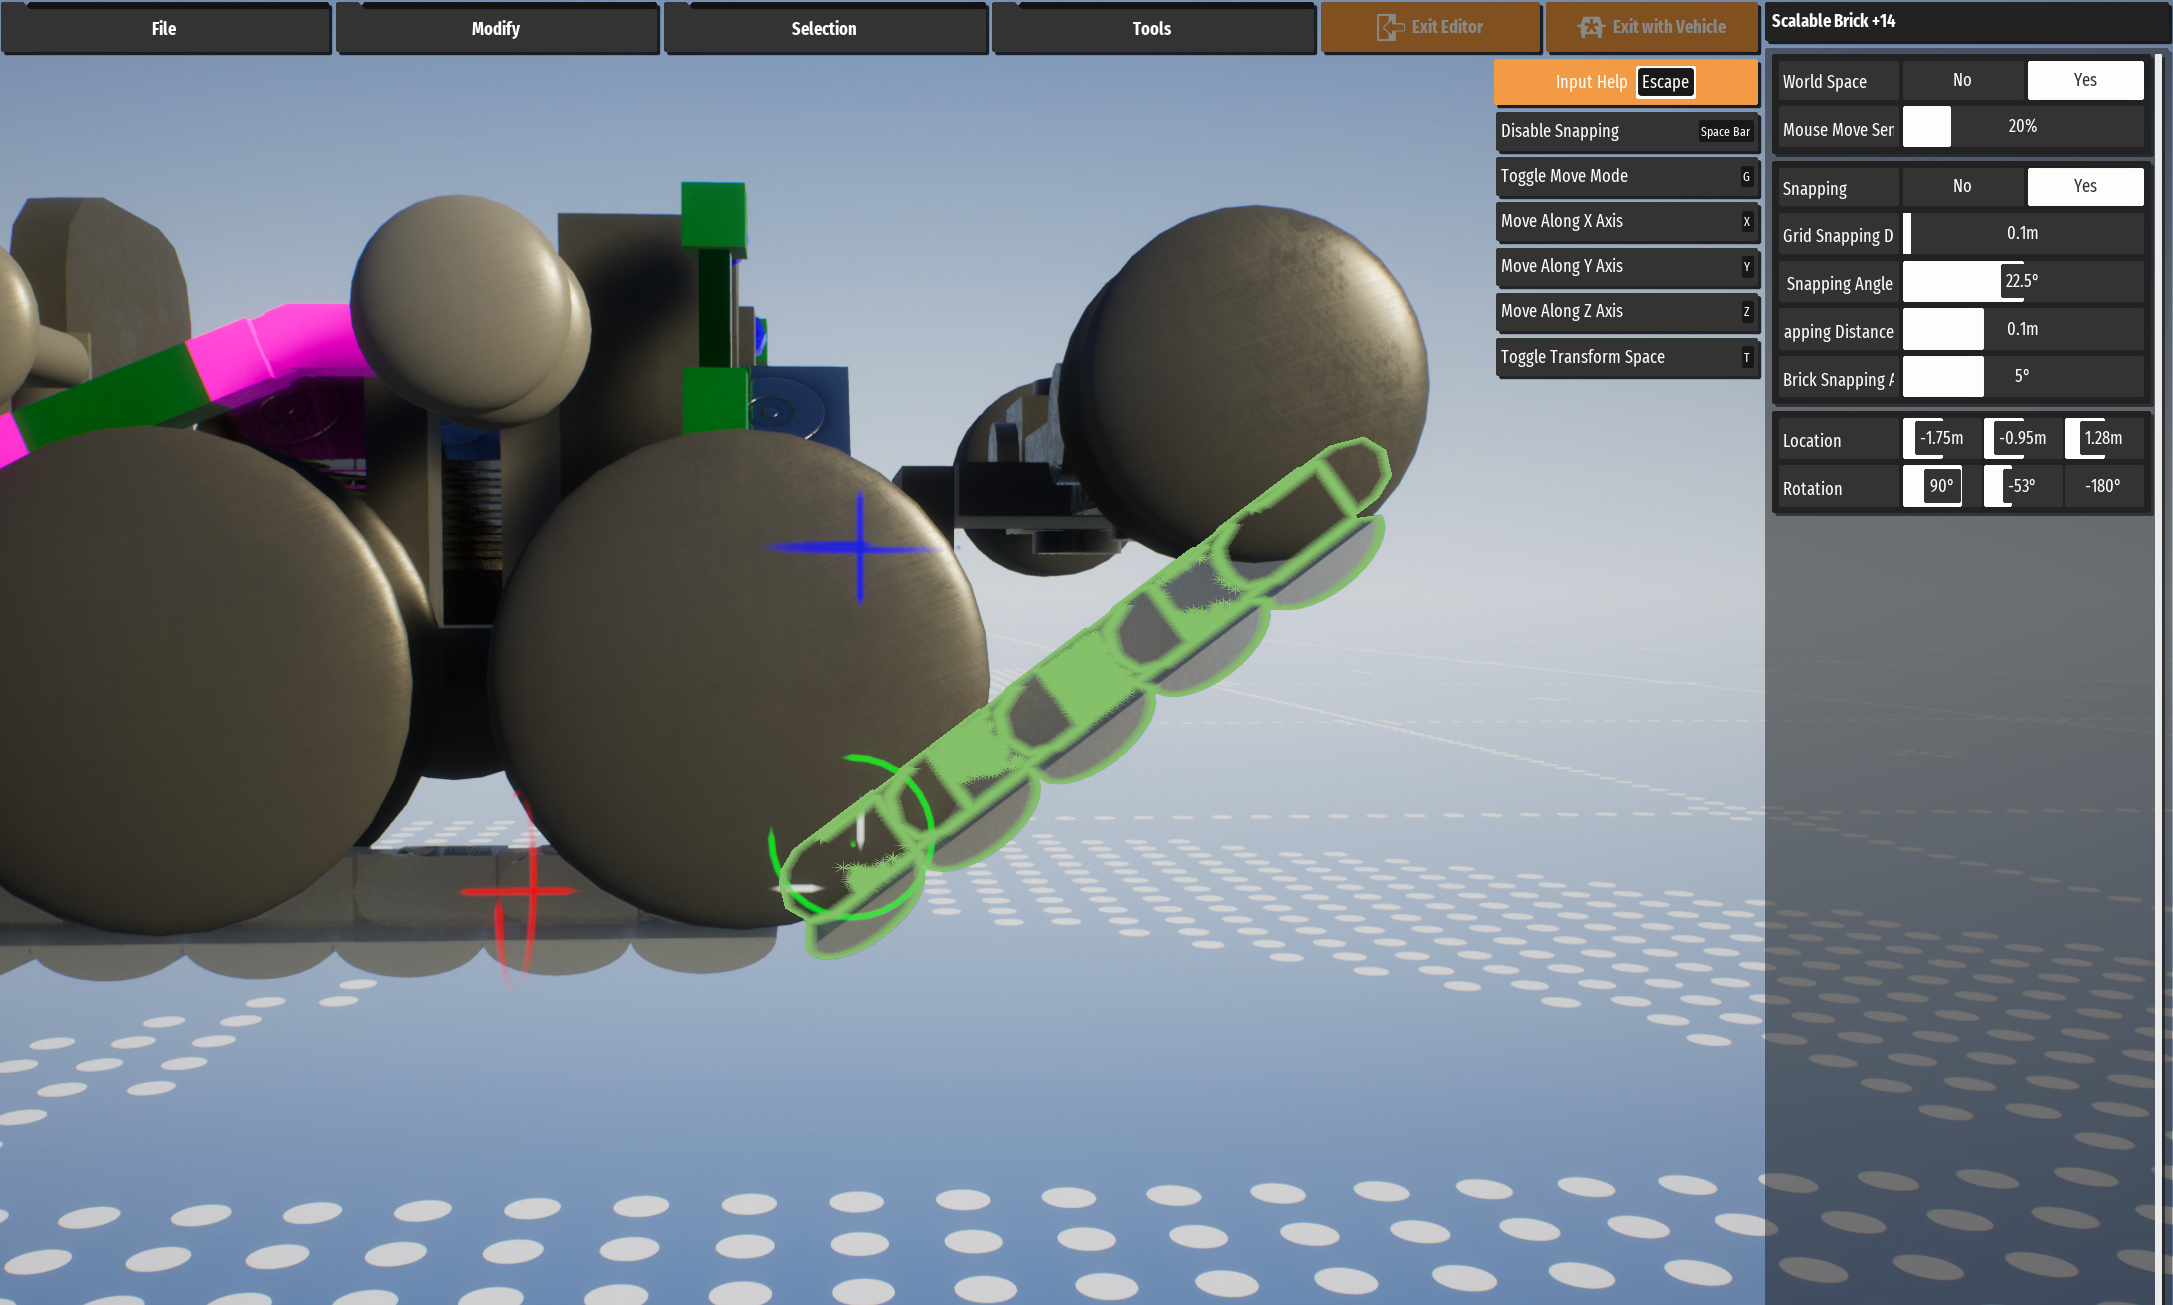Set World Space to No
The width and height of the screenshot is (2173, 1305).
(1961, 80)
